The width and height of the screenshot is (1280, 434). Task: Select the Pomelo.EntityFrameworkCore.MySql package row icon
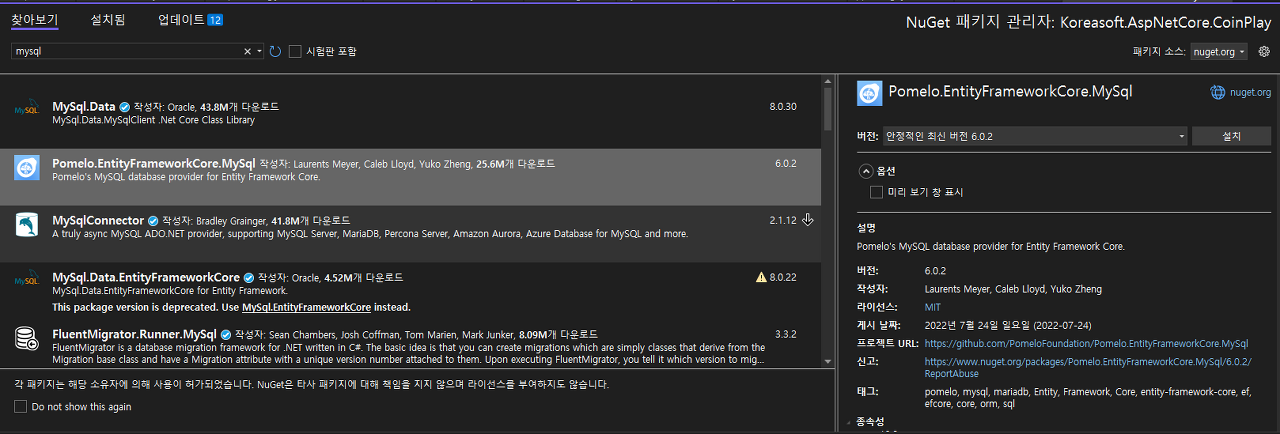[27, 169]
